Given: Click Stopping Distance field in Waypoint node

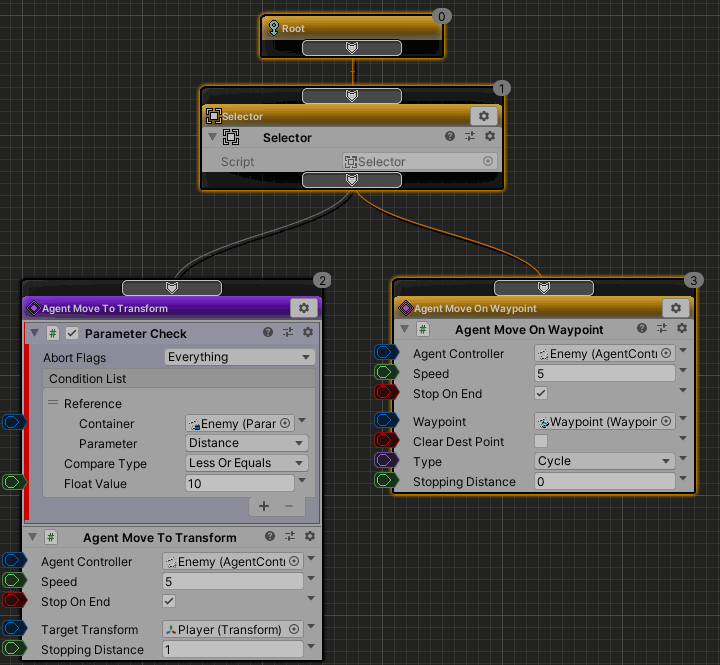Looking at the screenshot, I should pos(604,481).
